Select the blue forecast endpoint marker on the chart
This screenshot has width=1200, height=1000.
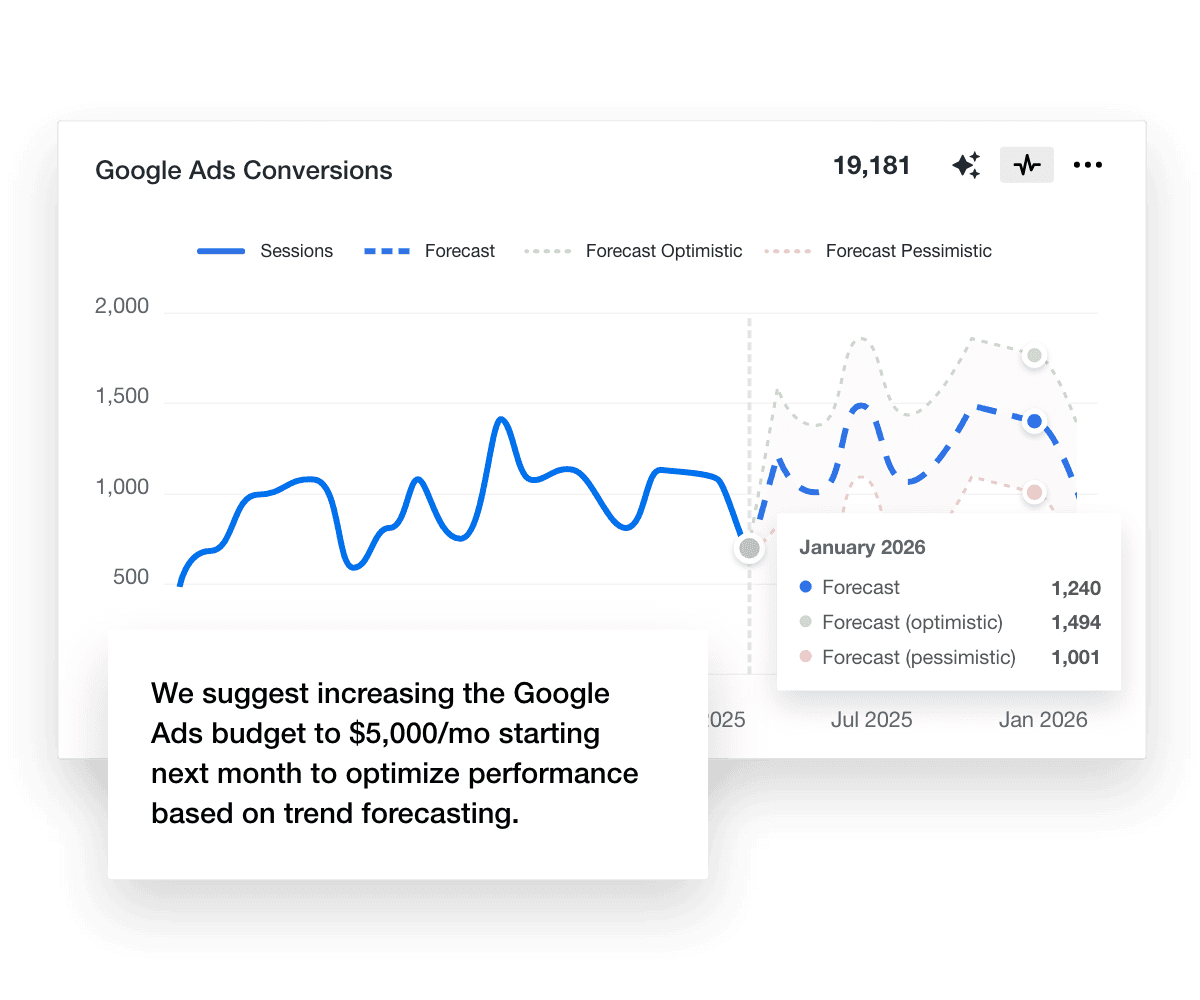coord(1034,421)
